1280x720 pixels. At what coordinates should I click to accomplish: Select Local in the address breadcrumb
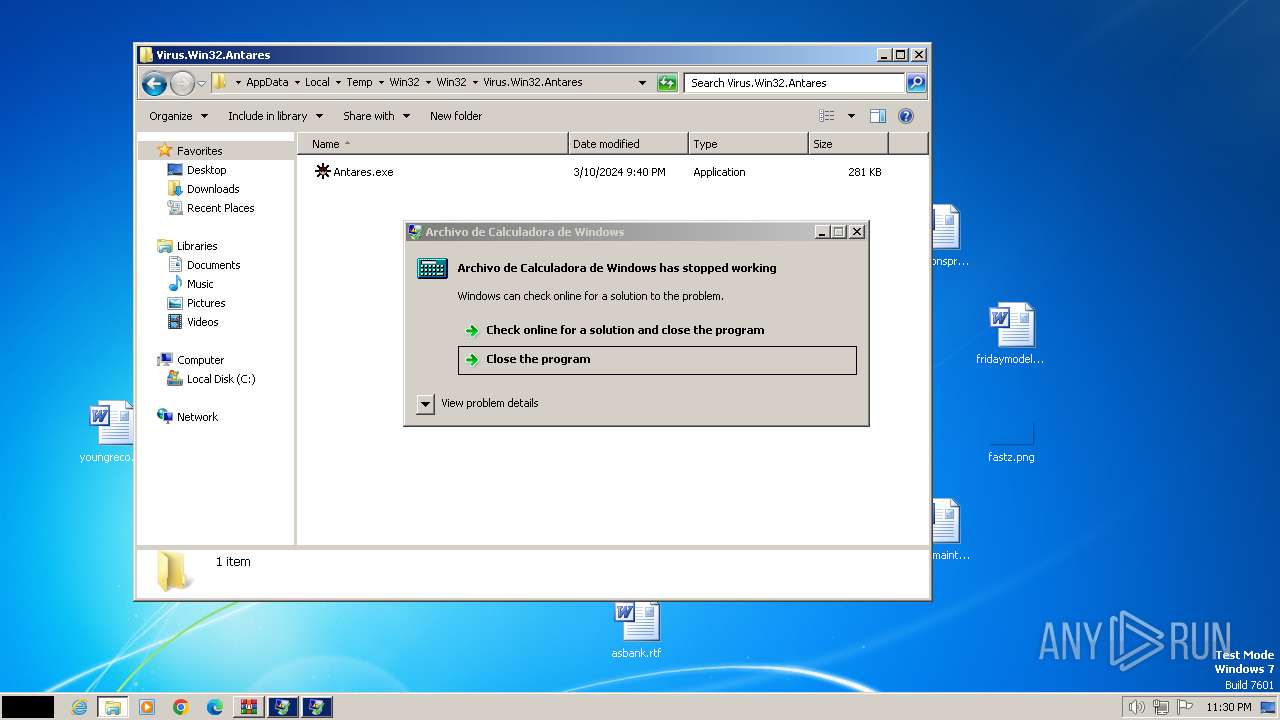click(x=317, y=83)
